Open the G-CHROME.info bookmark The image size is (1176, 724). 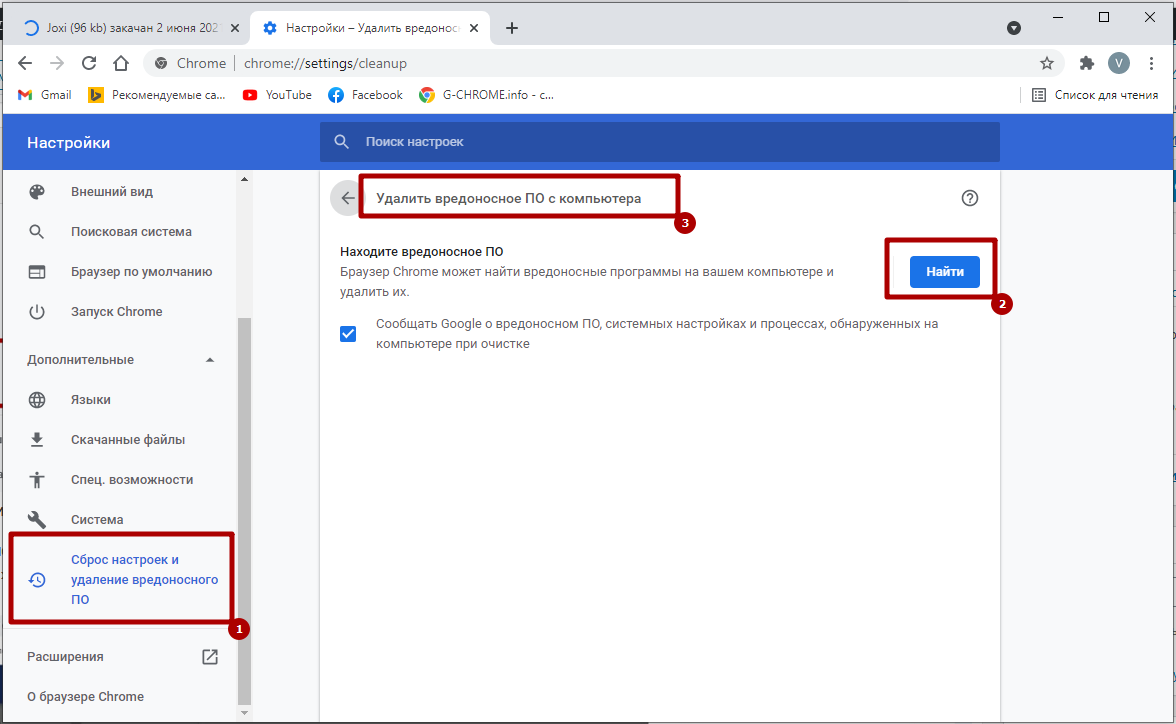click(487, 95)
